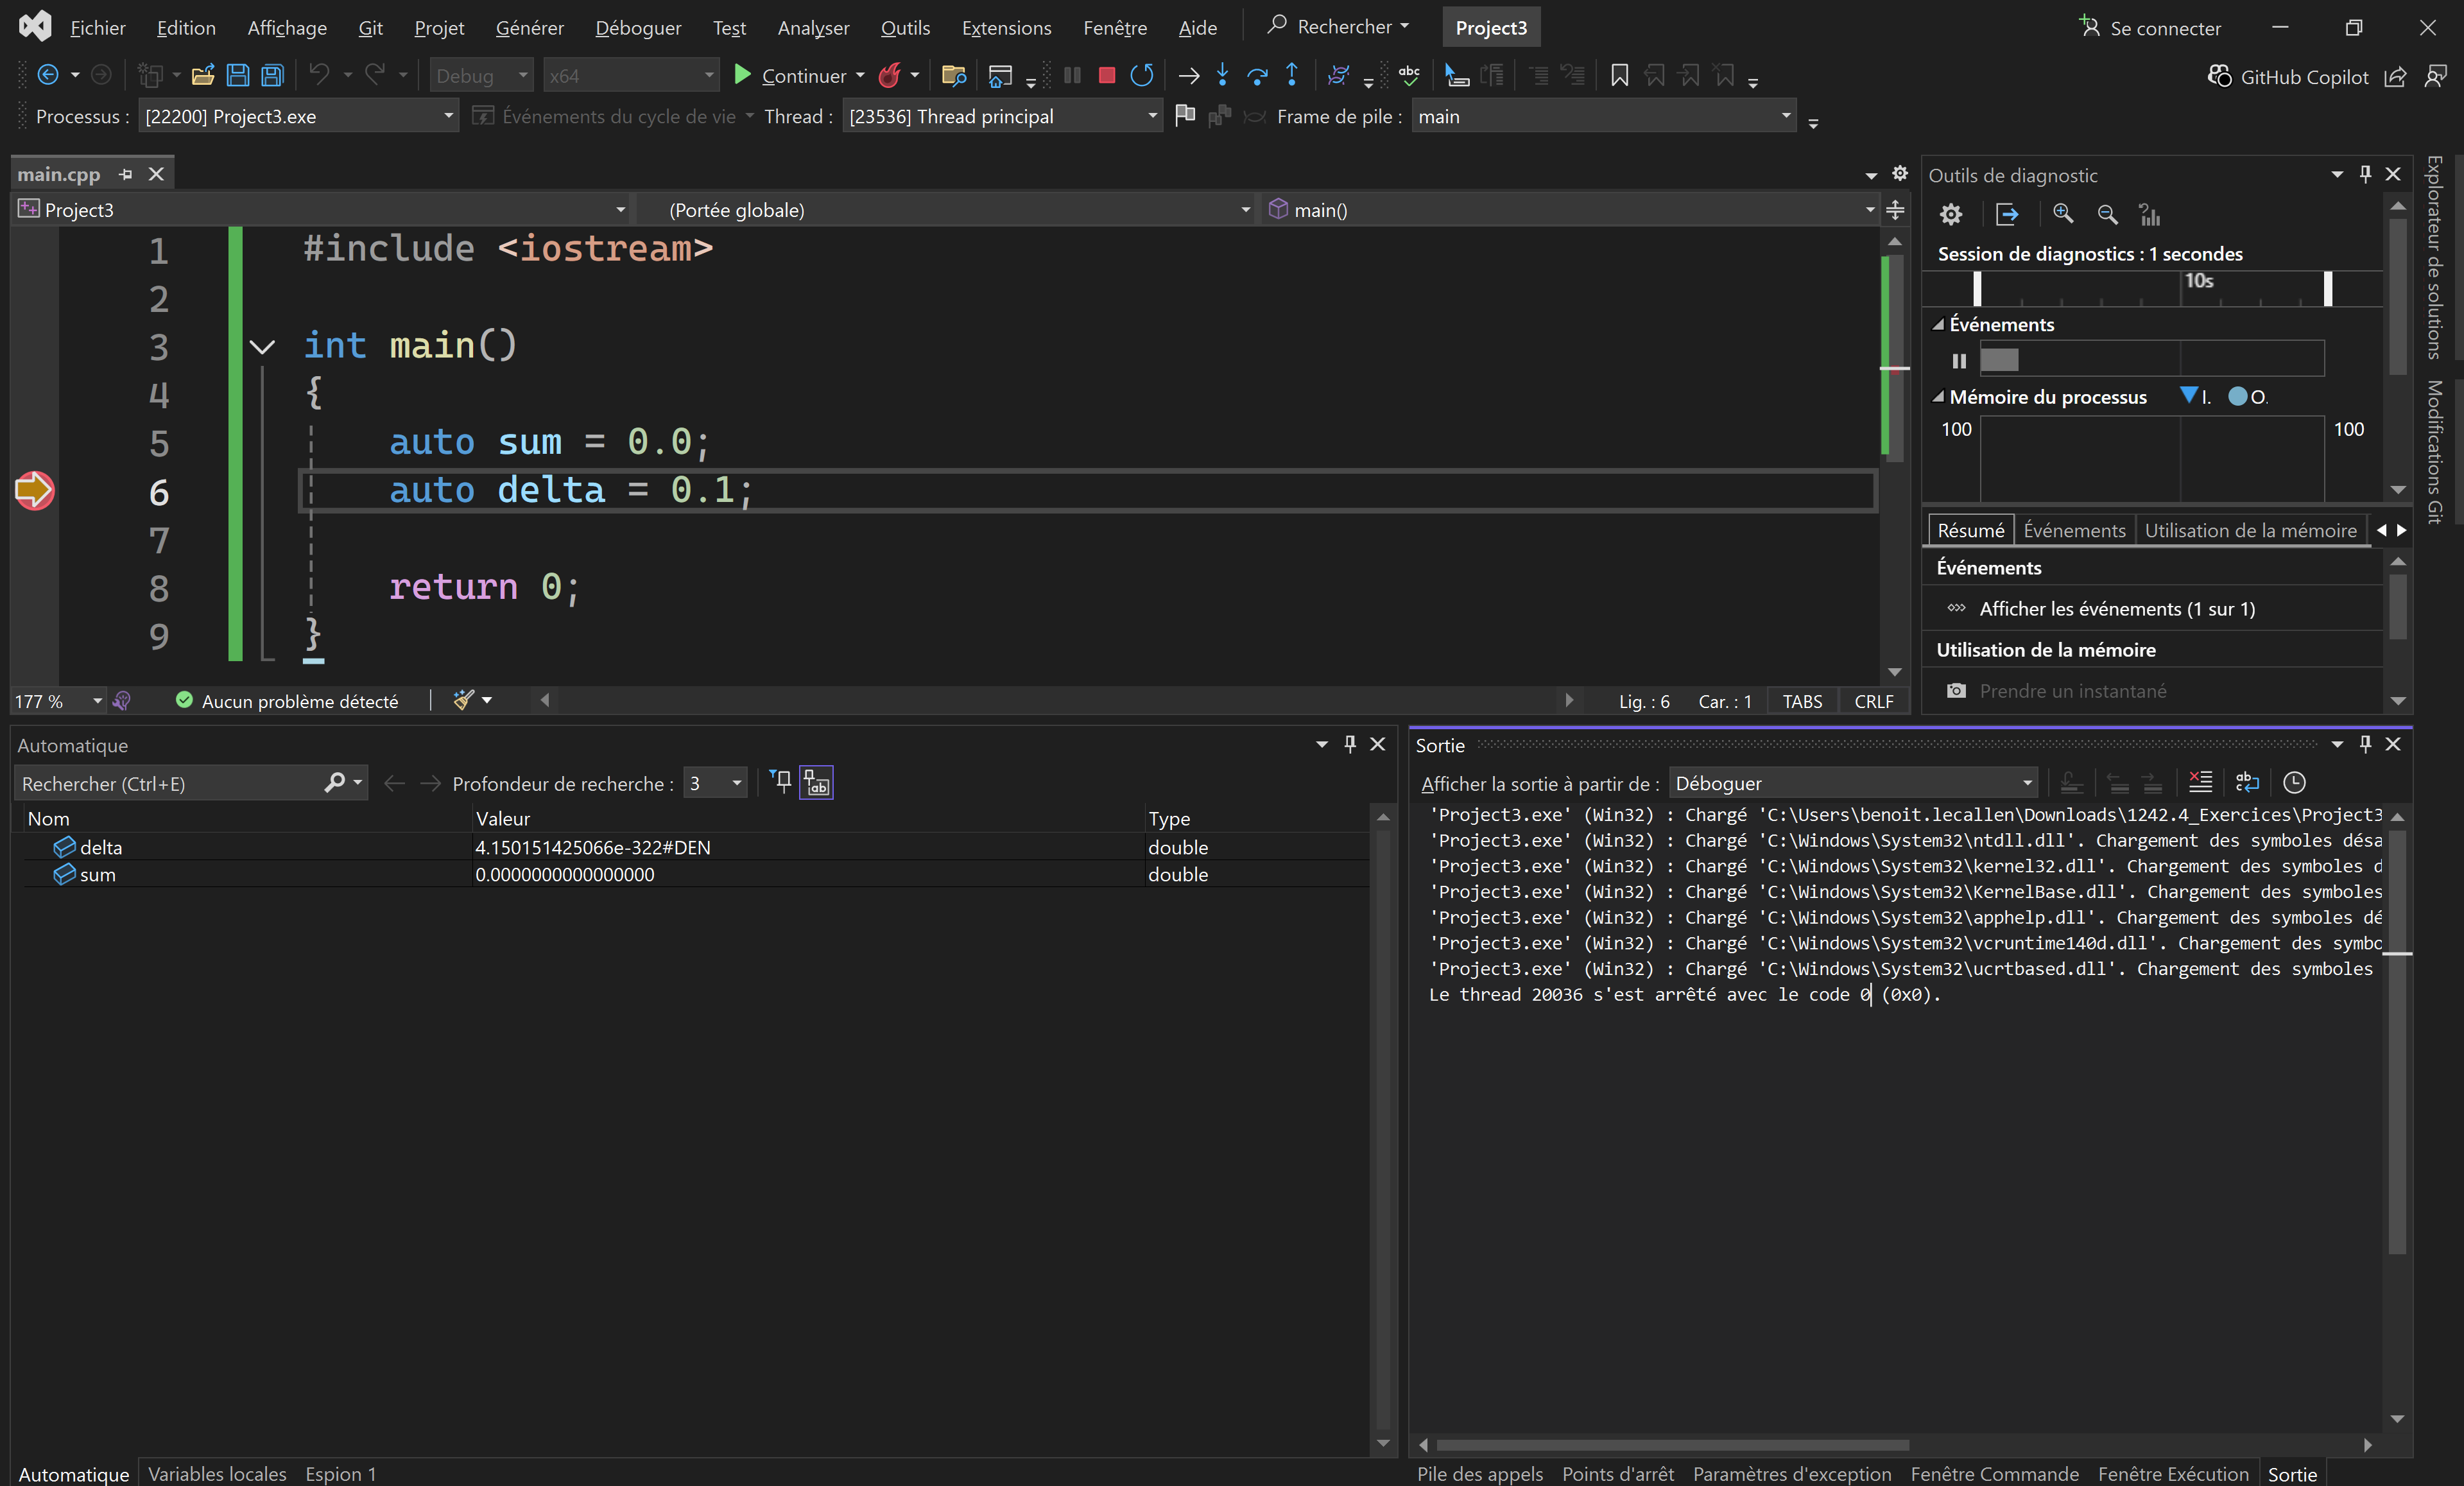Switch to Variables locales tab
Image resolution: width=2464 pixels, height=1486 pixels.
click(217, 1473)
